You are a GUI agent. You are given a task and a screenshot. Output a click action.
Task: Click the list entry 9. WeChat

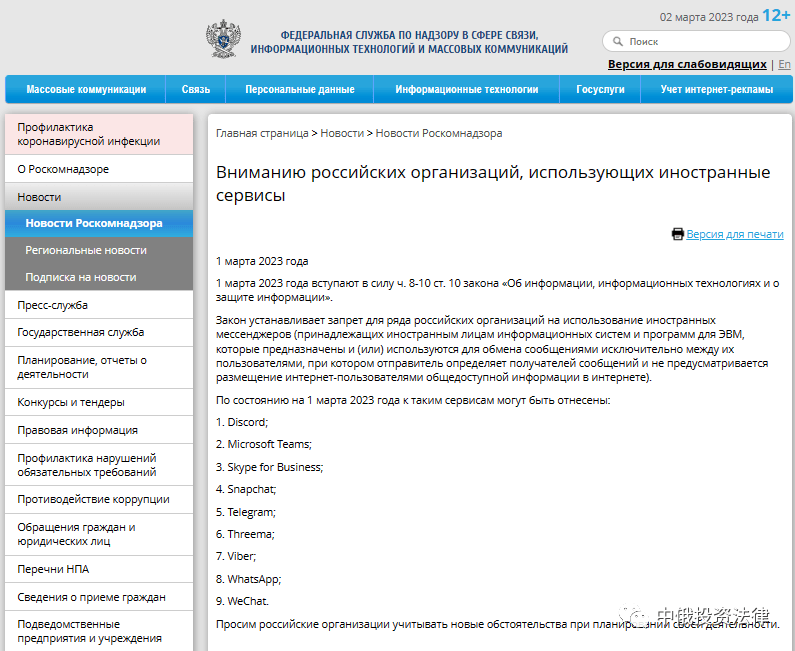(x=242, y=601)
